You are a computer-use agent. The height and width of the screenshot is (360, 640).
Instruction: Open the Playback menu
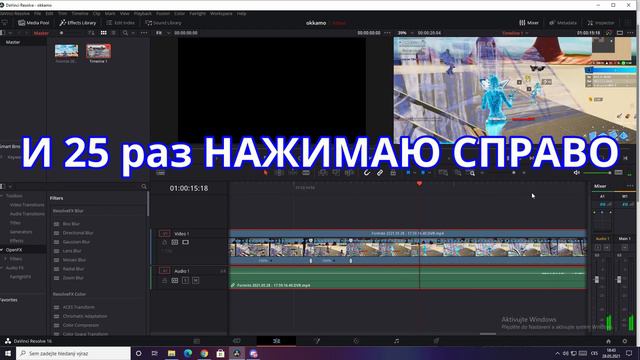(x=143, y=13)
